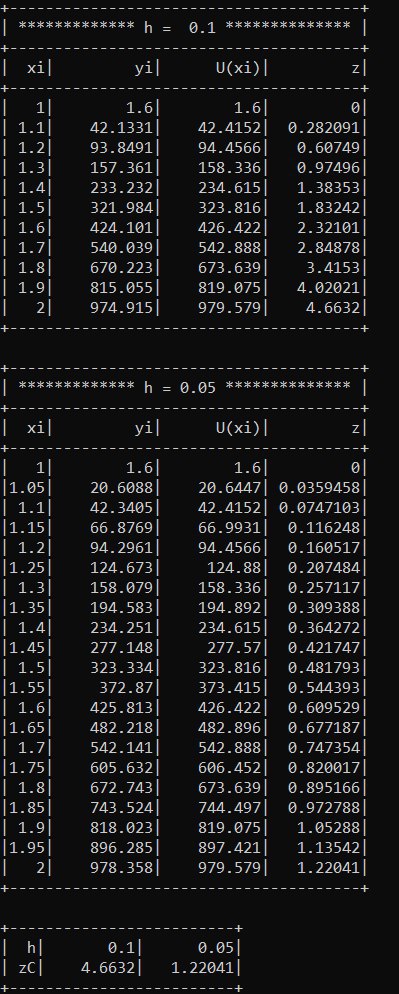Image resolution: width=399 pixels, height=994 pixels.
Task: Click U(xi) value 277.57
Action: [234, 648]
